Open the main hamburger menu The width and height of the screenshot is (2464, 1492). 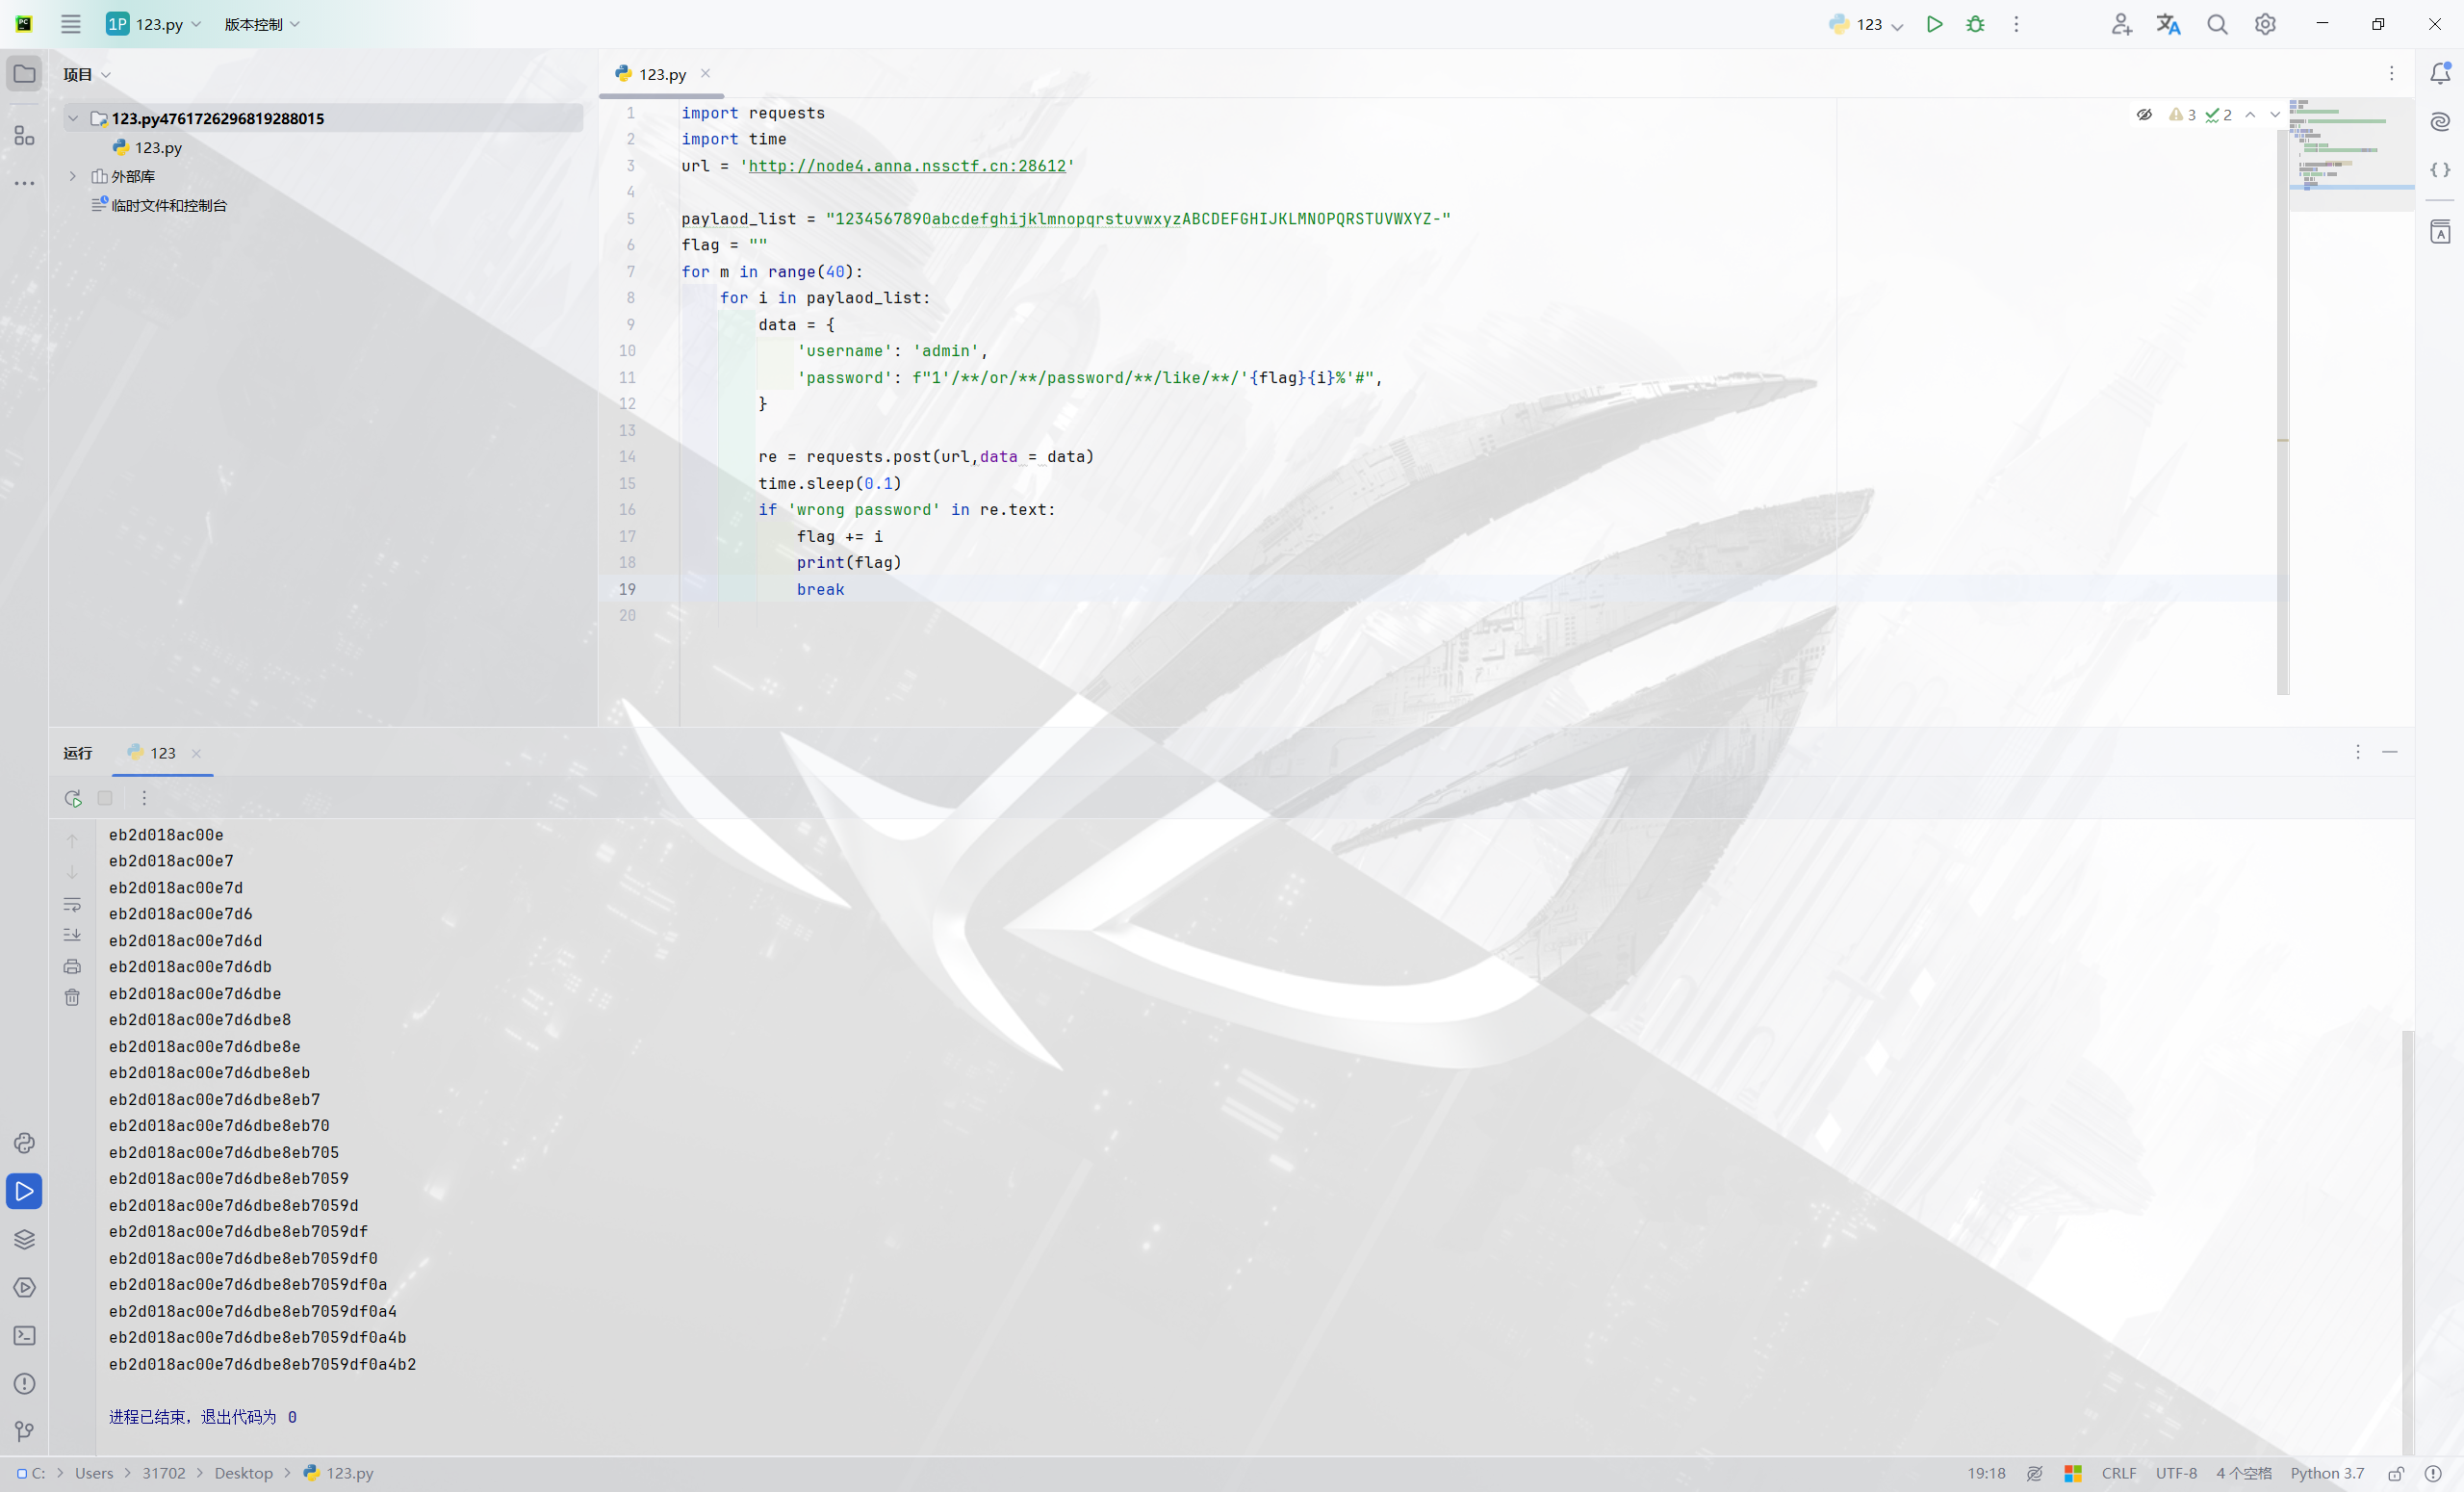(x=70, y=24)
